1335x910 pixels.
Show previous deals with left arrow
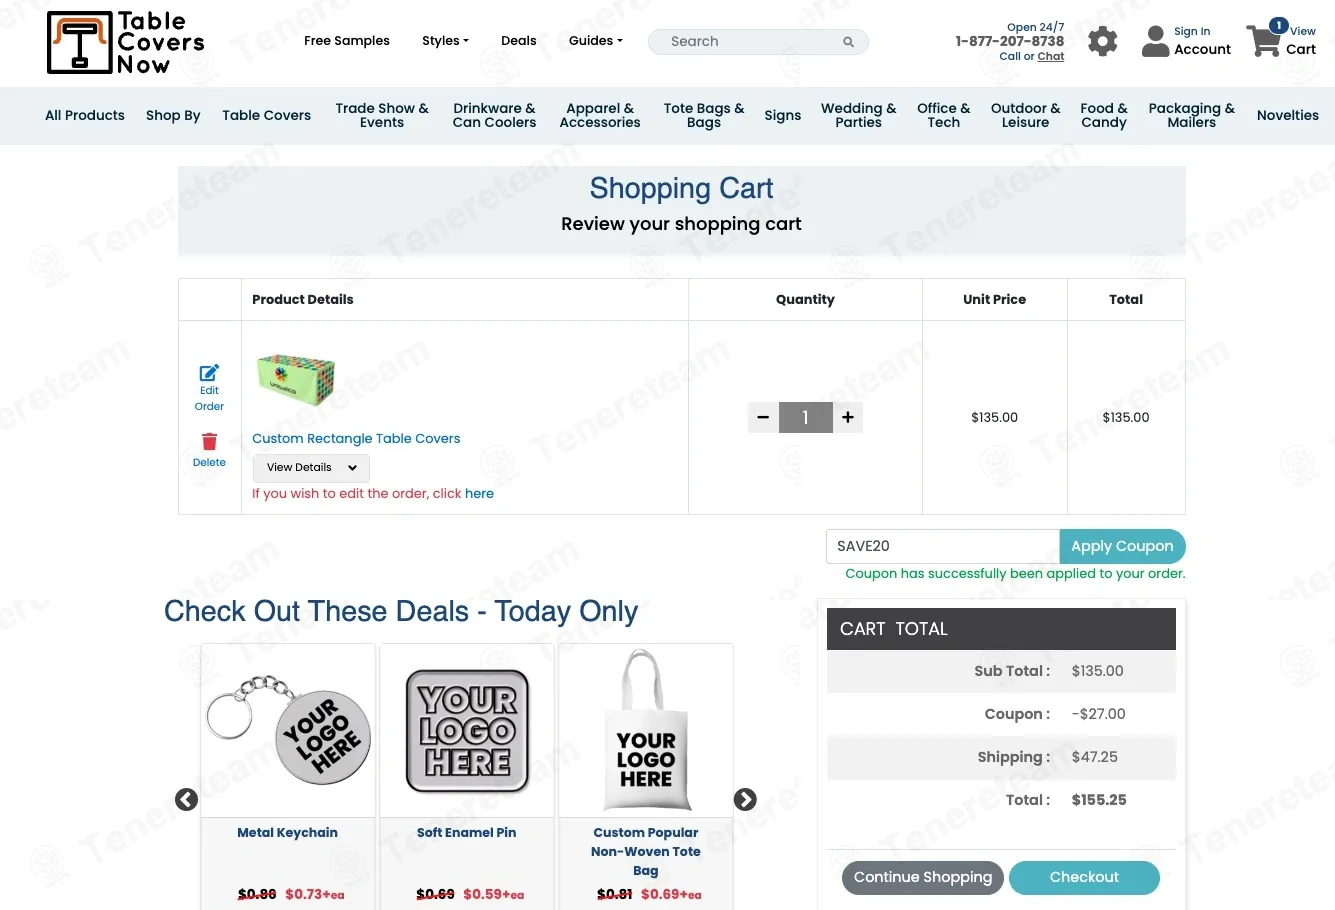click(186, 800)
